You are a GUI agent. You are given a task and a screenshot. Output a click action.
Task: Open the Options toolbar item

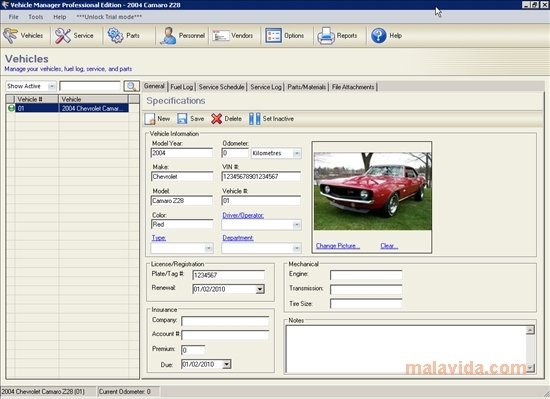pos(284,36)
